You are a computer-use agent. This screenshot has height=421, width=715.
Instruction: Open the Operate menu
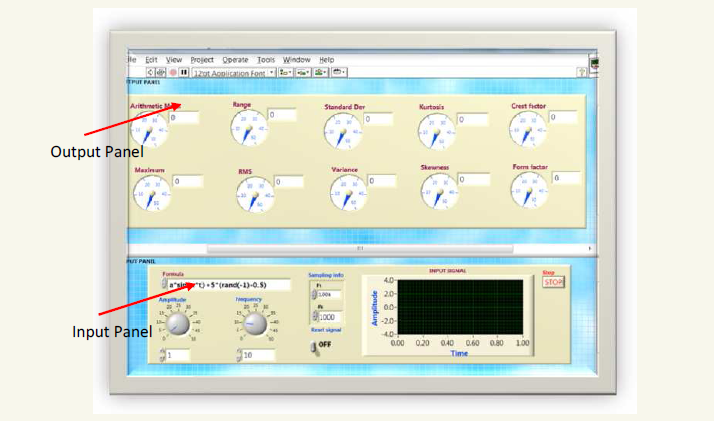[x=235, y=60]
